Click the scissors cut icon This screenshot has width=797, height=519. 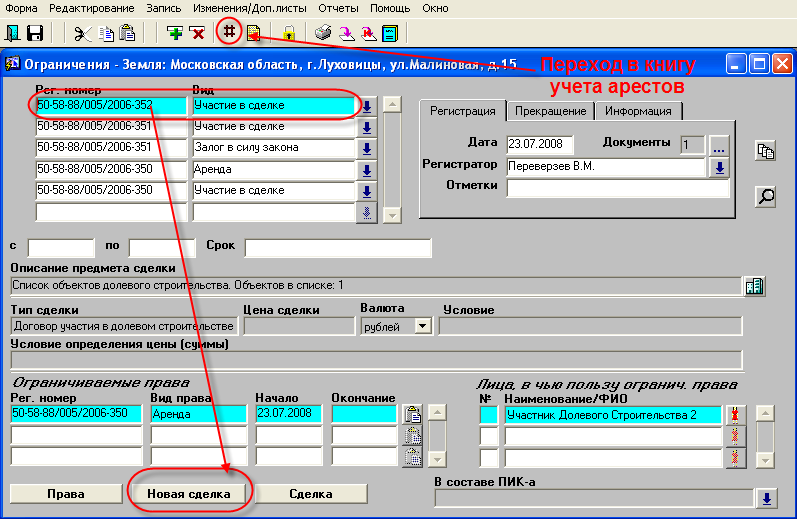82,34
